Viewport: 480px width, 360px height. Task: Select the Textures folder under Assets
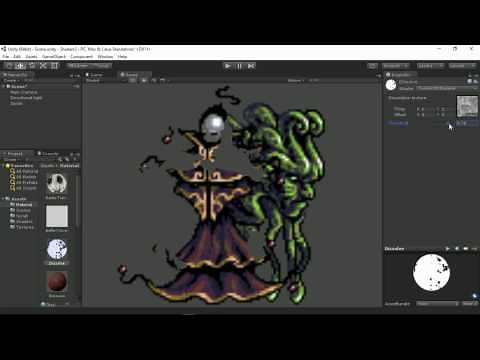22,227
